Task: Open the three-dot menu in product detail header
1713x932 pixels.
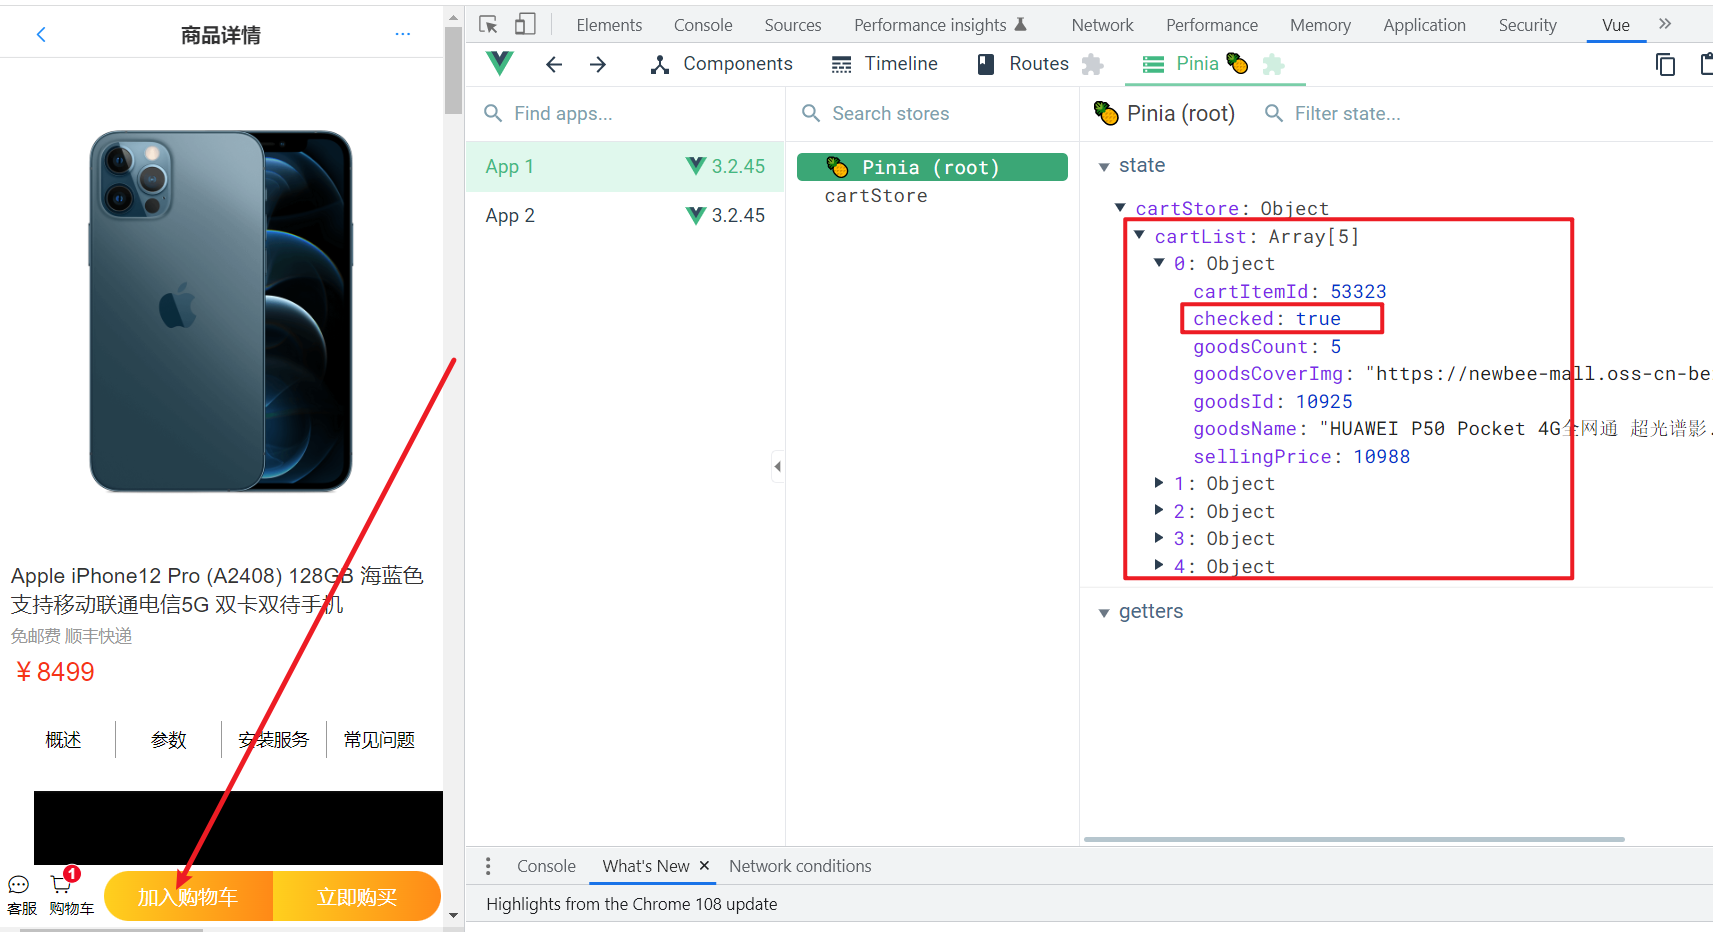Action: pyautogui.click(x=402, y=34)
